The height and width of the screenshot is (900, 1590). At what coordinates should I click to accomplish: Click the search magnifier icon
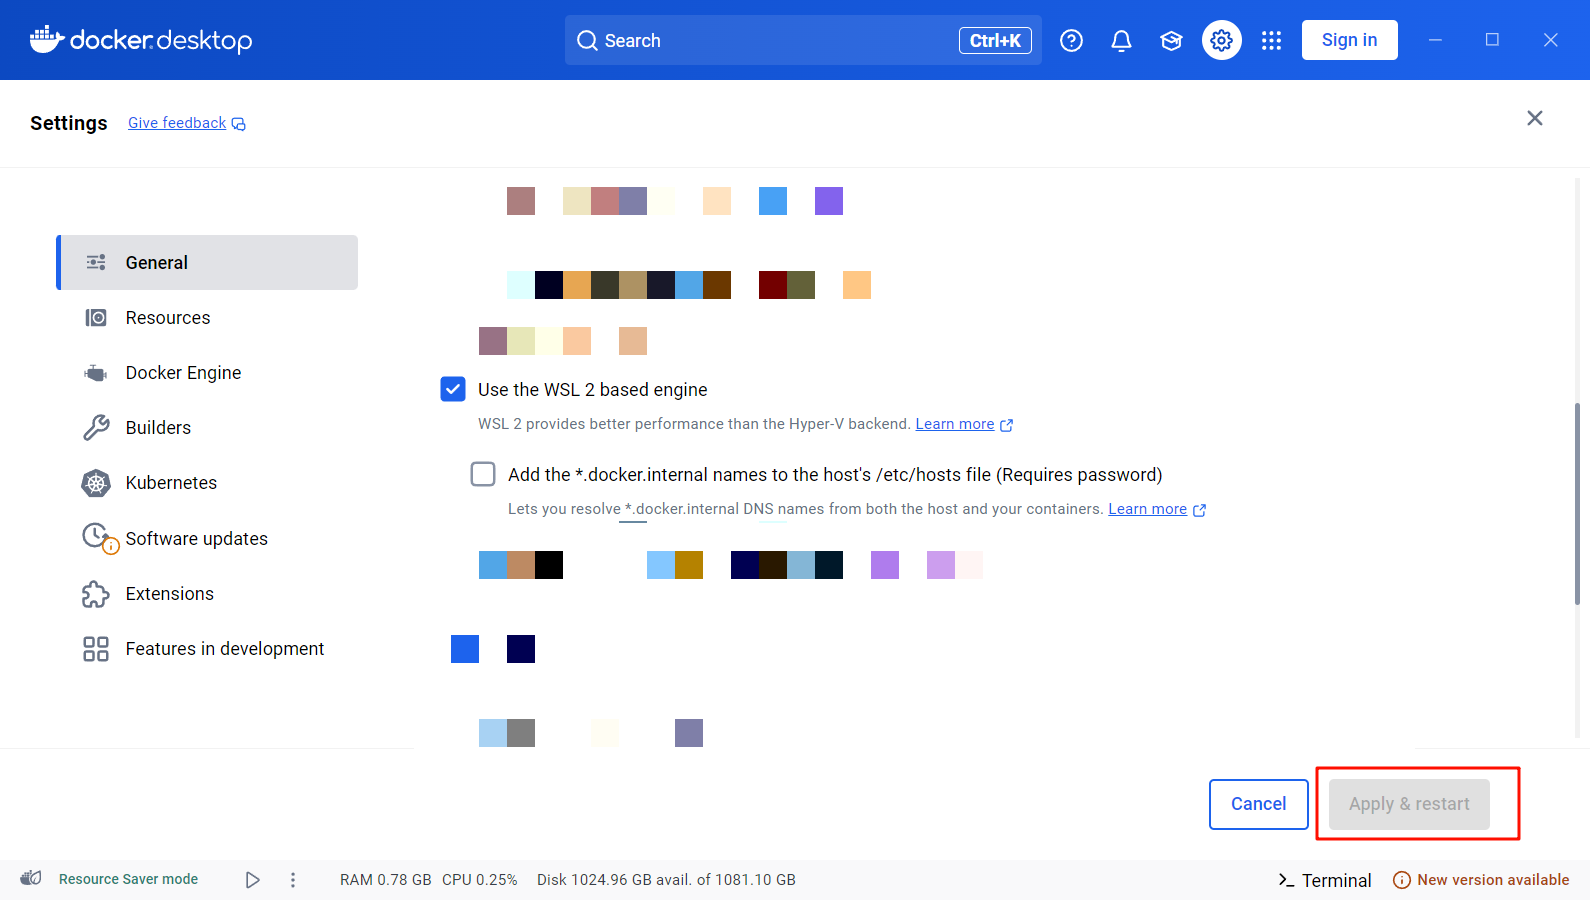click(x=587, y=40)
